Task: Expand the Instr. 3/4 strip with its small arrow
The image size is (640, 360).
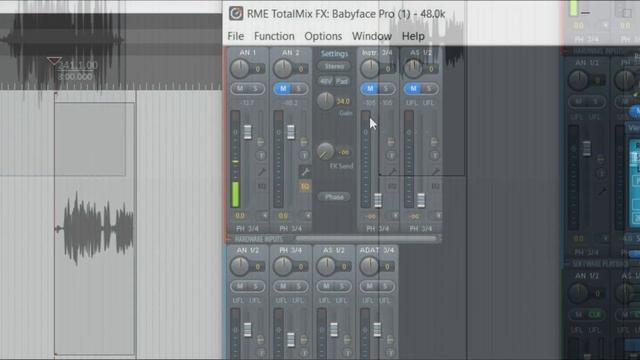Action: point(395,215)
